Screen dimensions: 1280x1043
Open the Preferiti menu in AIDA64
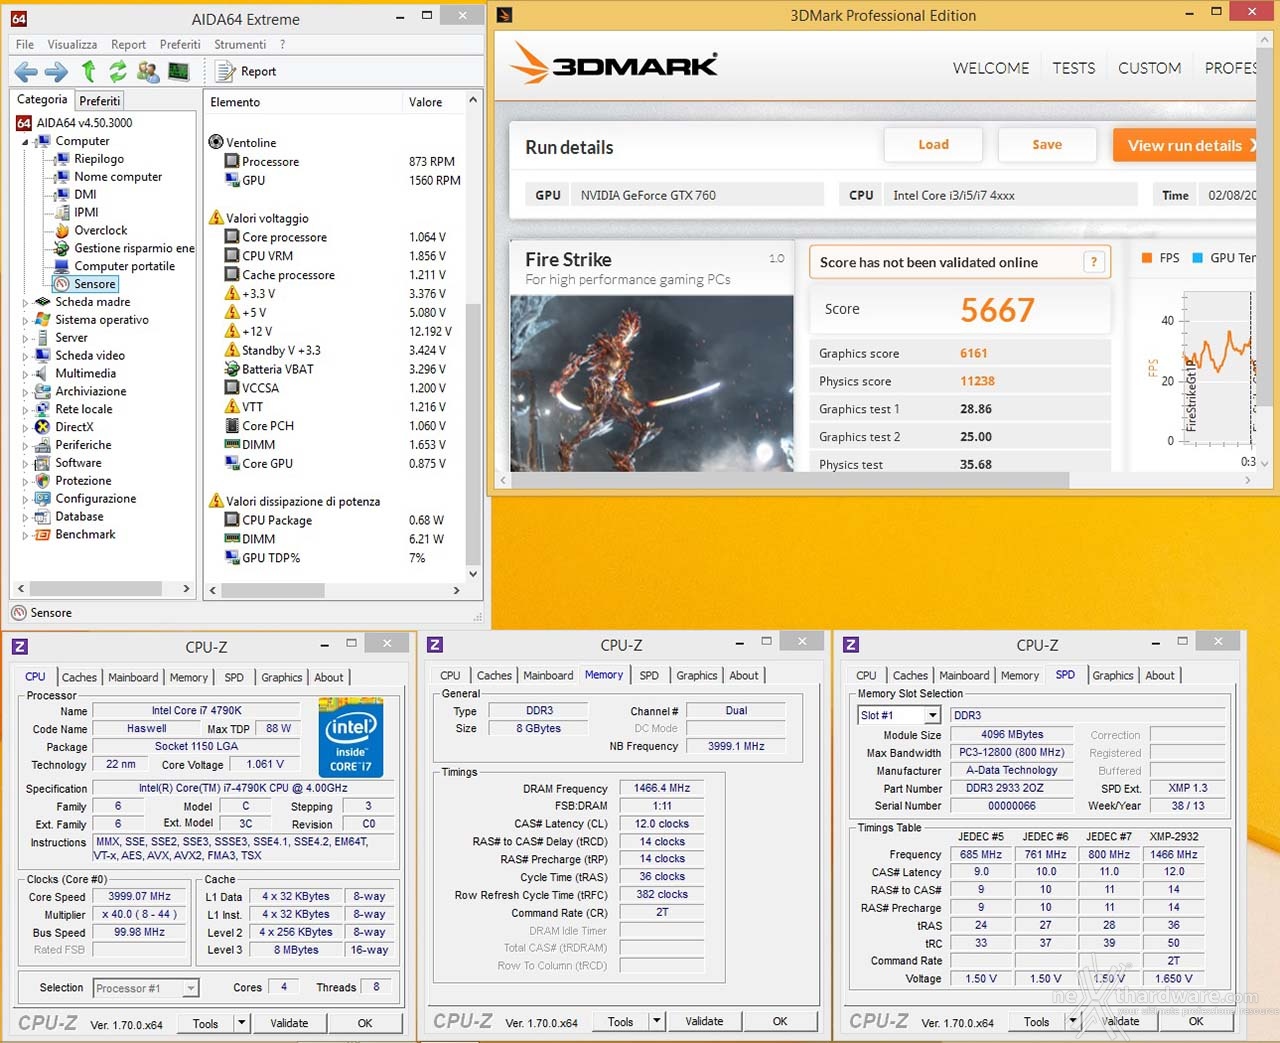[180, 44]
